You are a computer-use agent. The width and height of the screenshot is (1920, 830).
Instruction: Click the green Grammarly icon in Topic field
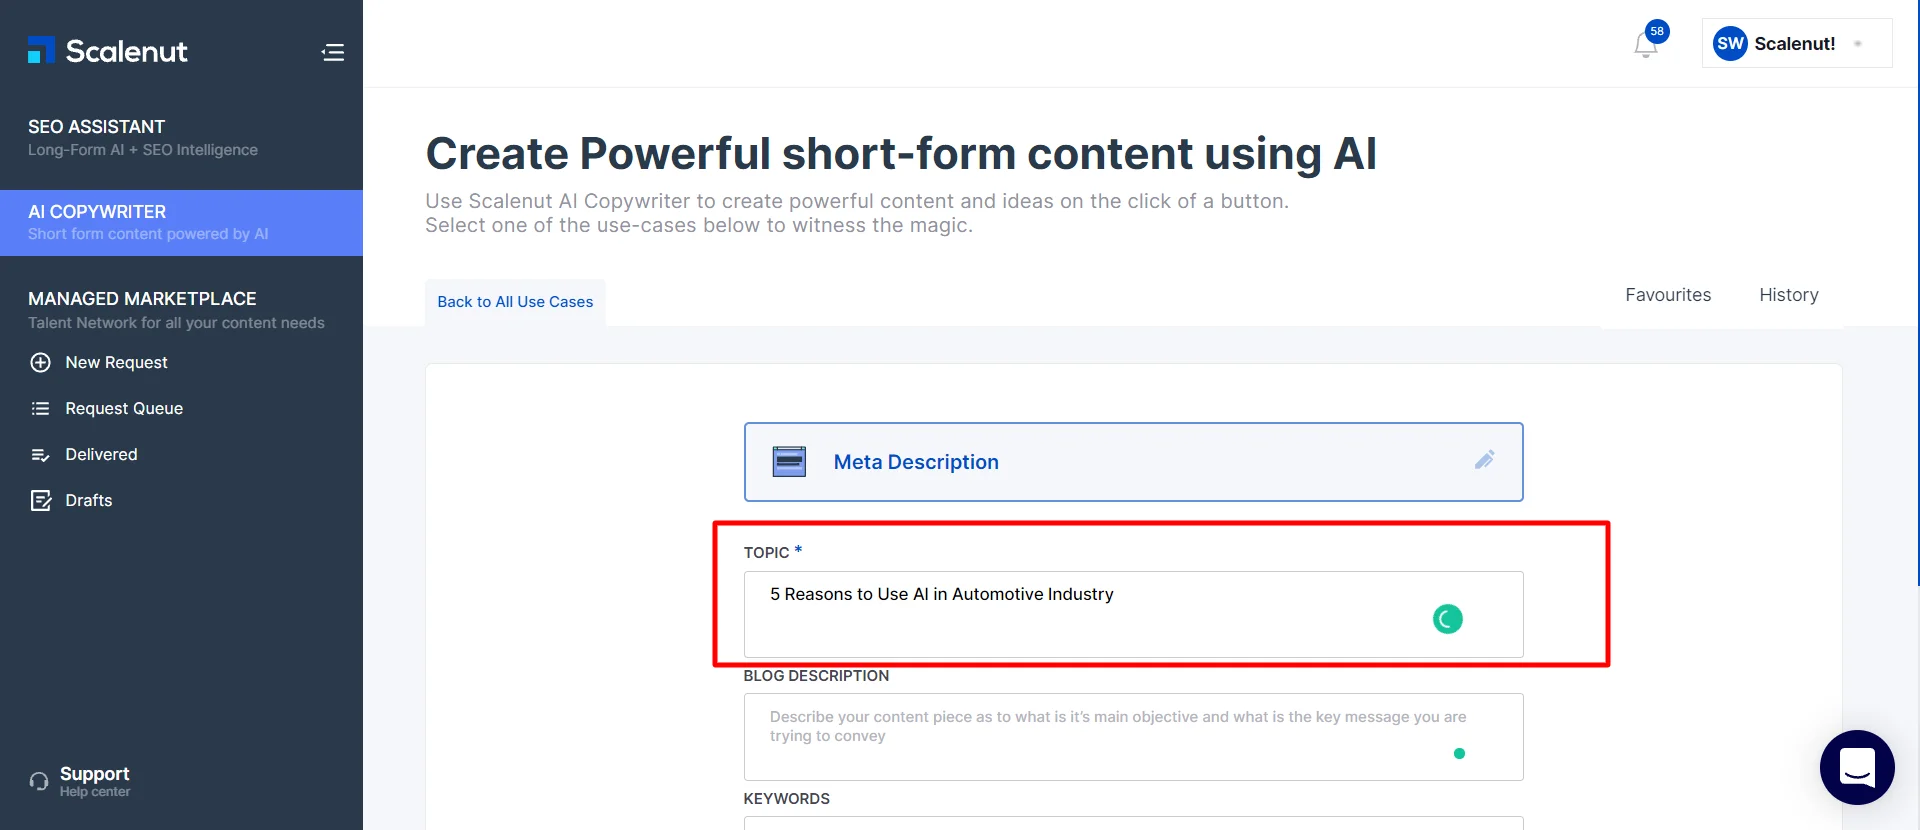pyautogui.click(x=1447, y=619)
